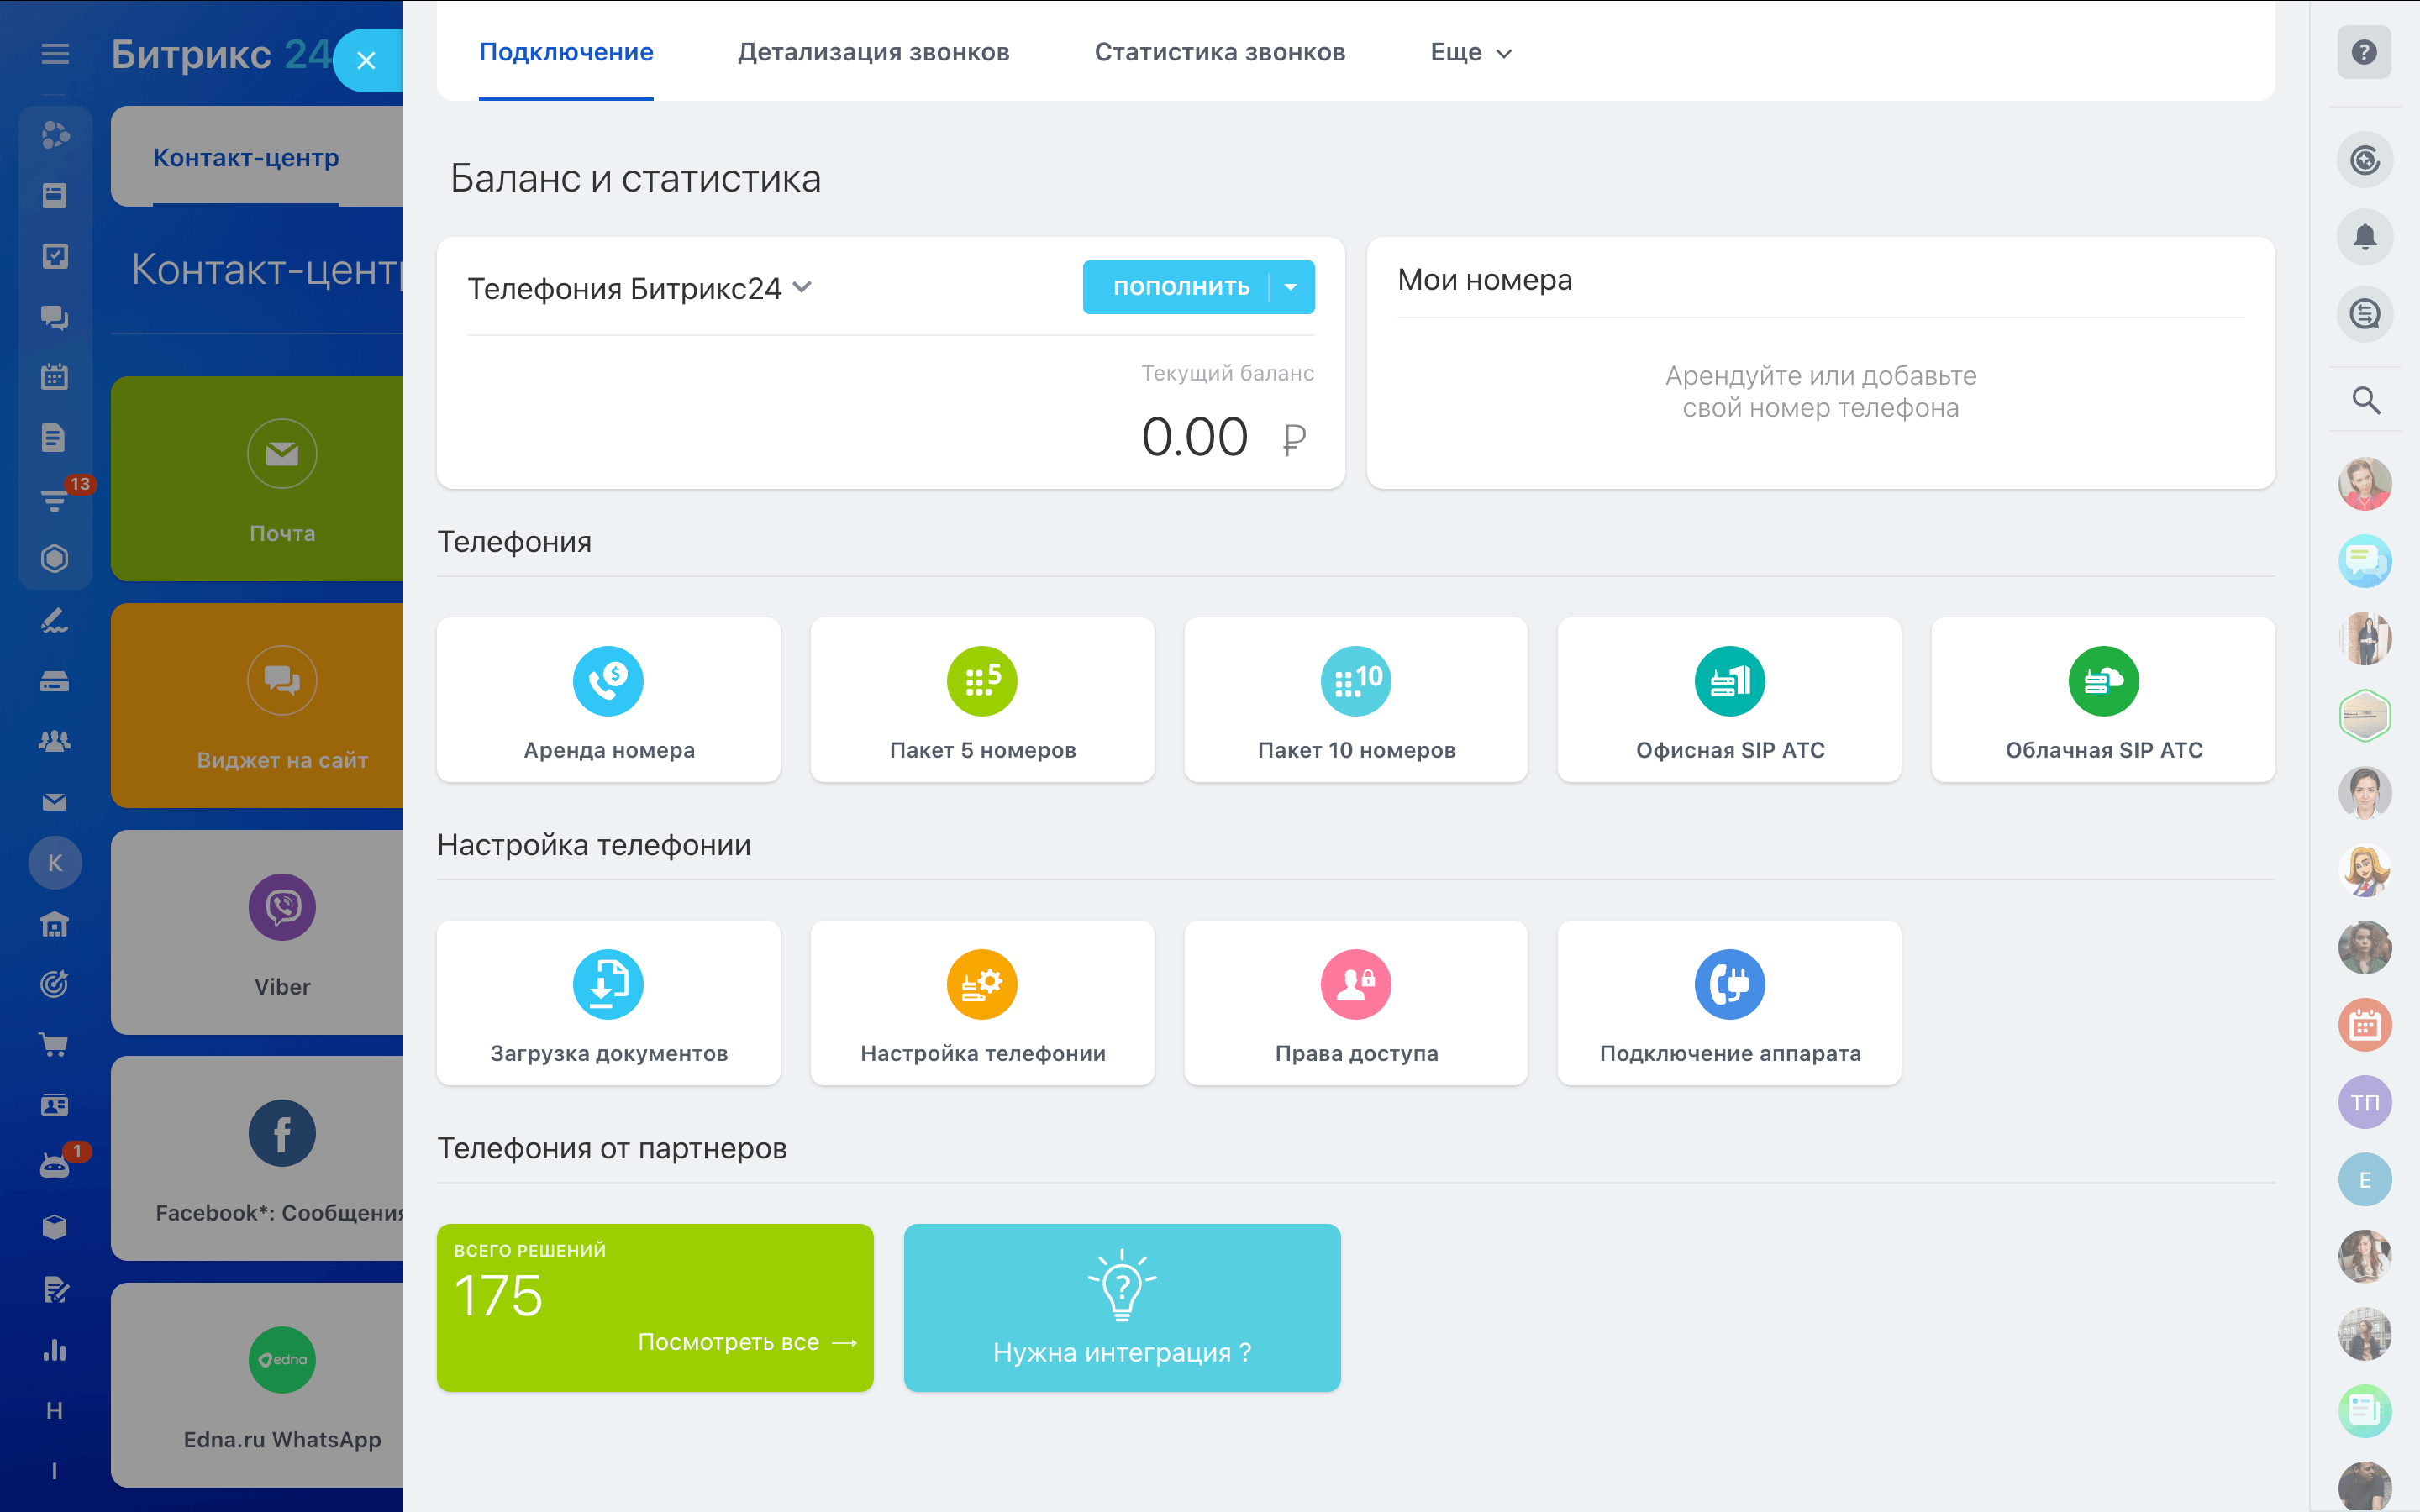Open Загрузка документов tile

point(608,1003)
